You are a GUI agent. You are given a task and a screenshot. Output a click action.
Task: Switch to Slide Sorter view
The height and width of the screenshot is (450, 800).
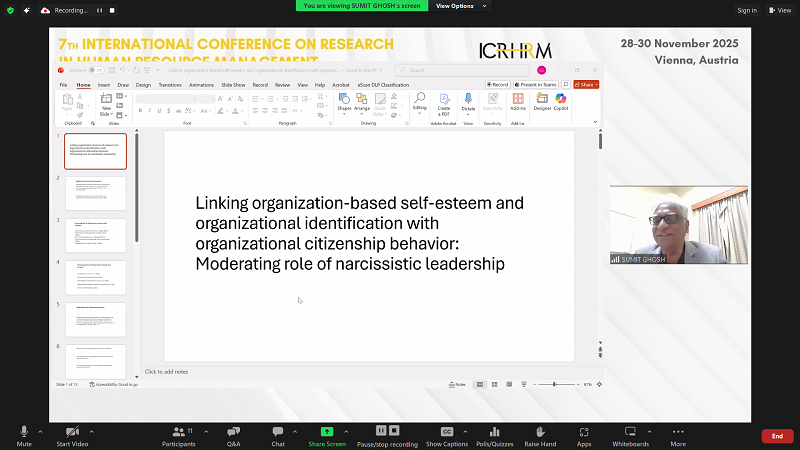[494, 384]
